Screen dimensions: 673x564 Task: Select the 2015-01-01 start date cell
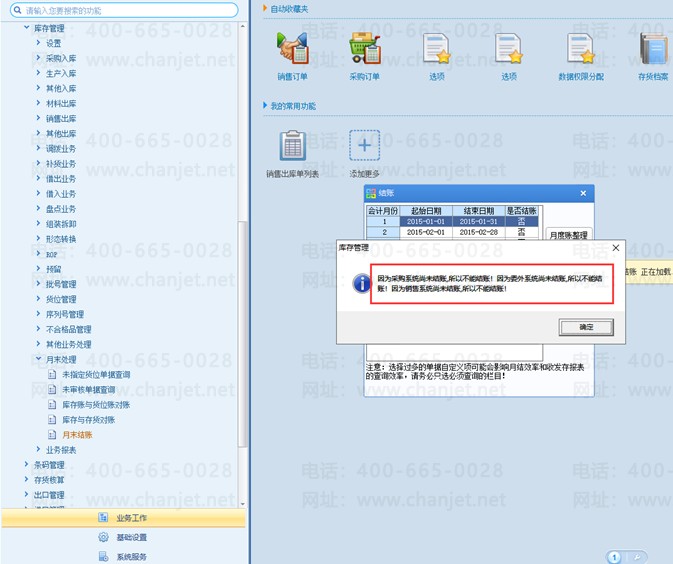pos(426,221)
